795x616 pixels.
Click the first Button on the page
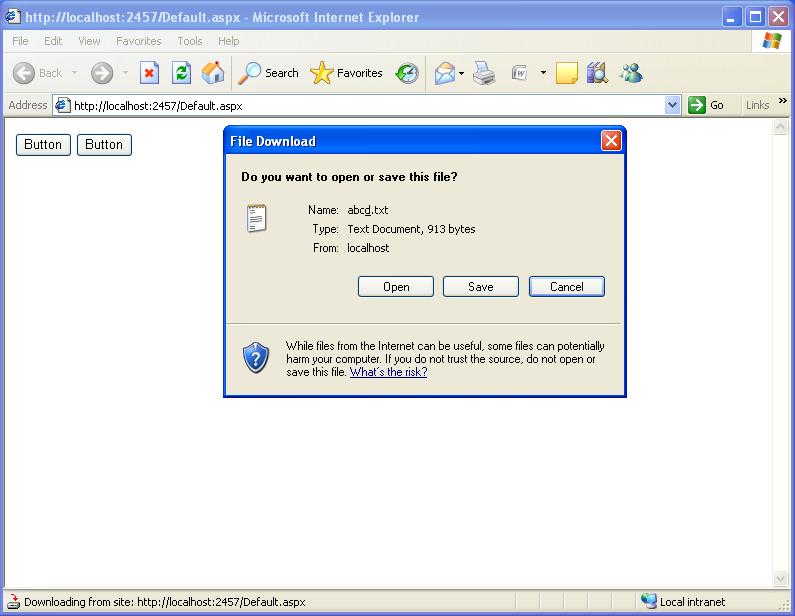43,144
